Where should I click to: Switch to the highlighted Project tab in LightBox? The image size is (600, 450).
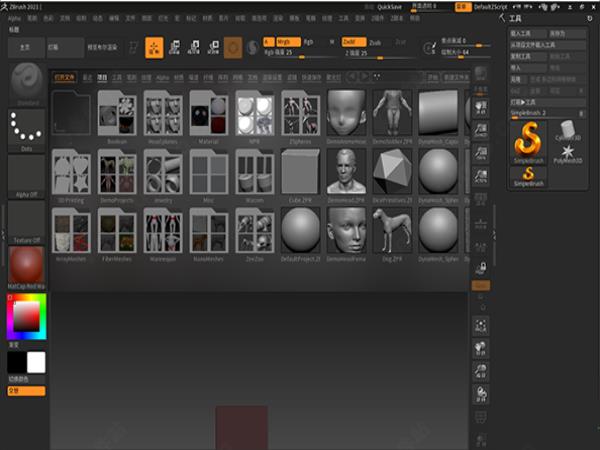(102, 77)
